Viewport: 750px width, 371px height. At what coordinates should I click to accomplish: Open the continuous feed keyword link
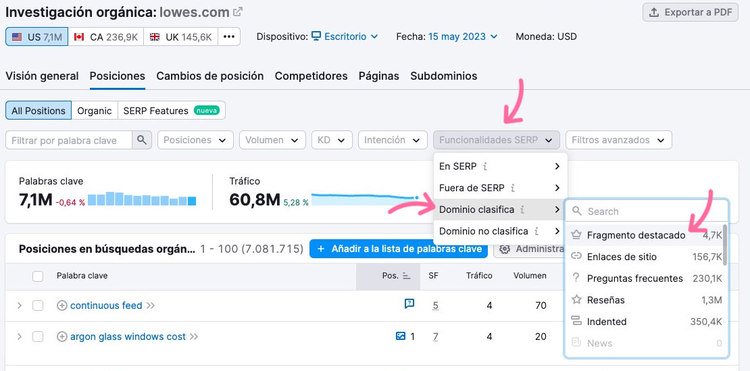tap(106, 306)
